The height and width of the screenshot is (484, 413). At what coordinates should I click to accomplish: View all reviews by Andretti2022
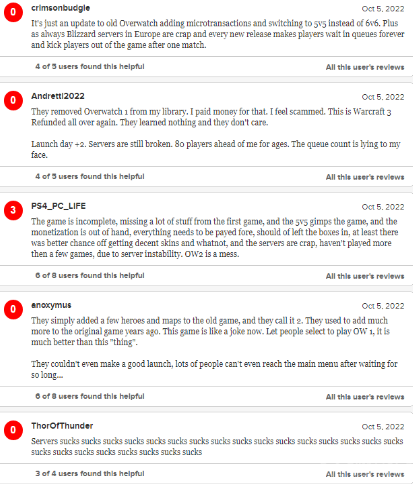click(365, 177)
